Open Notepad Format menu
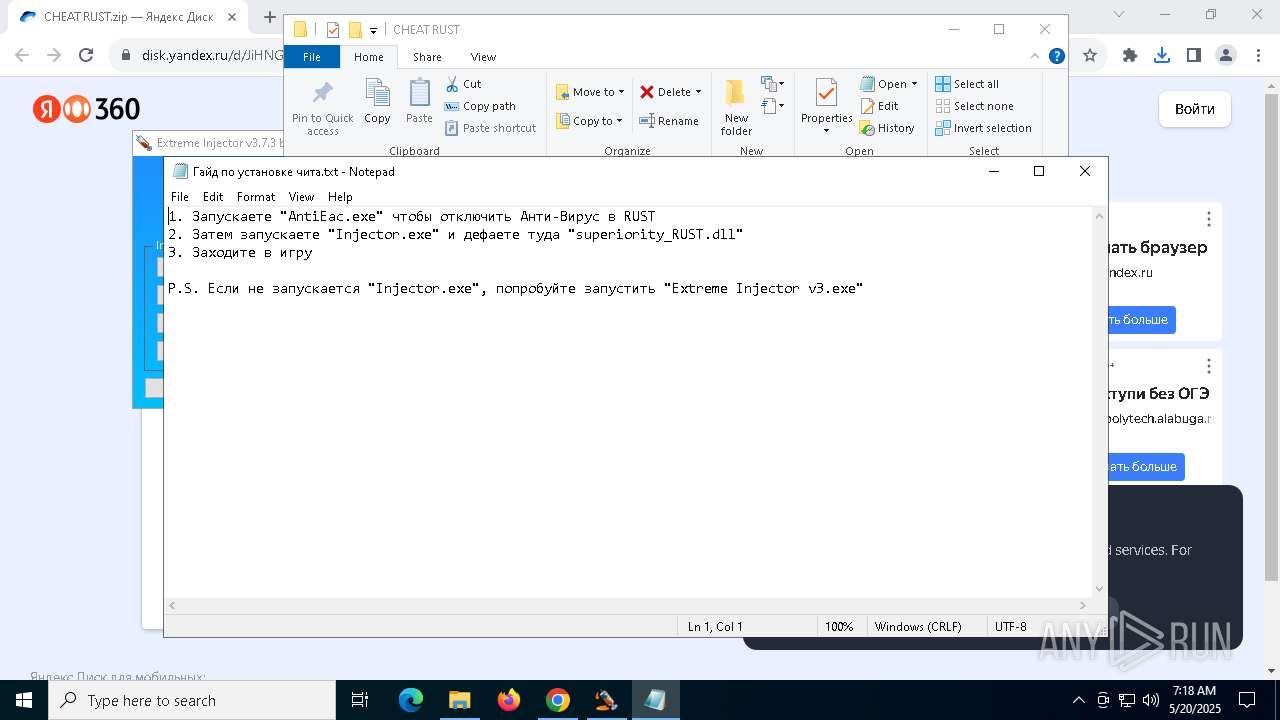The width and height of the screenshot is (1280, 720). (256, 197)
